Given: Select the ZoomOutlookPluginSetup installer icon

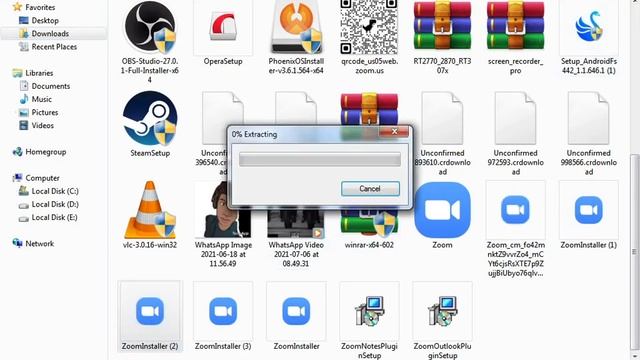Looking at the screenshot, I should coord(442,311).
